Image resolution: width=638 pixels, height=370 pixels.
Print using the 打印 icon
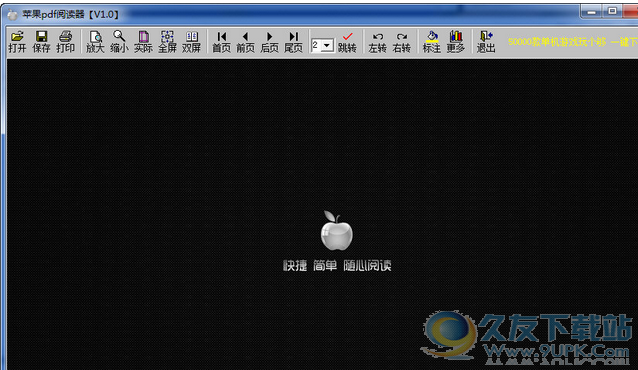(65, 42)
